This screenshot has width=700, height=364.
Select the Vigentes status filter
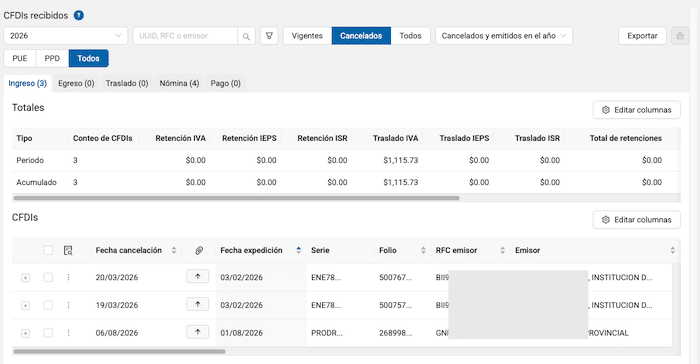coord(307,36)
